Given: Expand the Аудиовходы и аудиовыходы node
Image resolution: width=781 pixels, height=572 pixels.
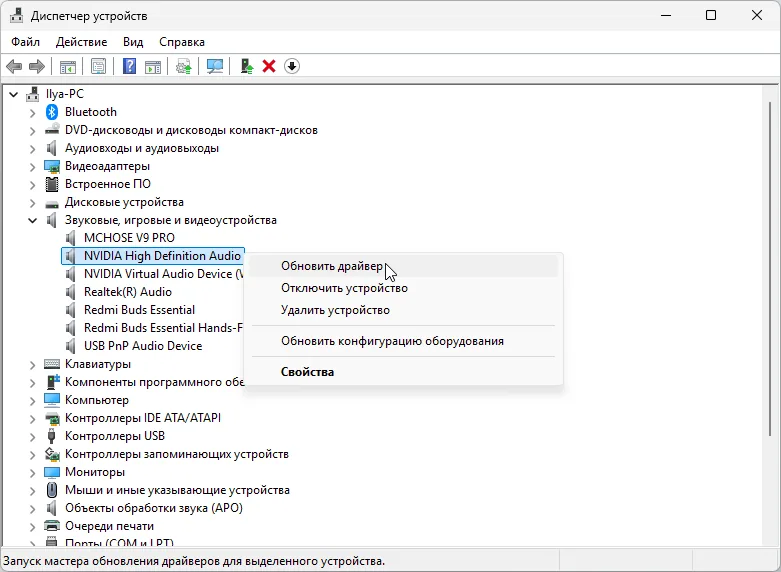Looking at the screenshot, I should 33,148.
